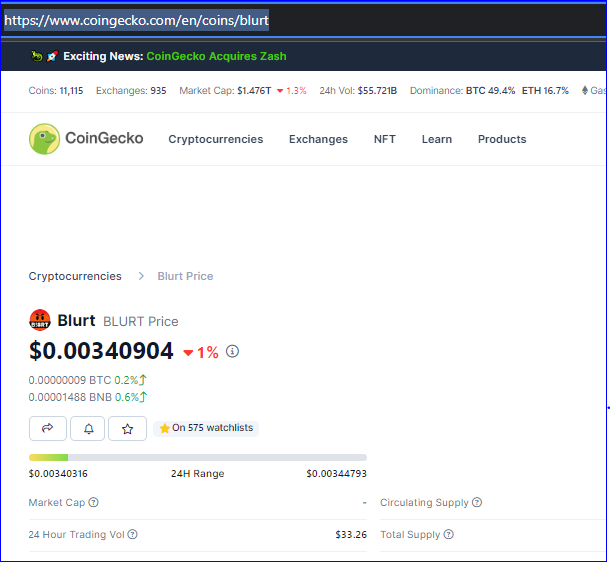Image resolution: width=610 pixels, height=562 pixels.
Task: Click the CoinGecko wordmark text
Action: point(104,138)
